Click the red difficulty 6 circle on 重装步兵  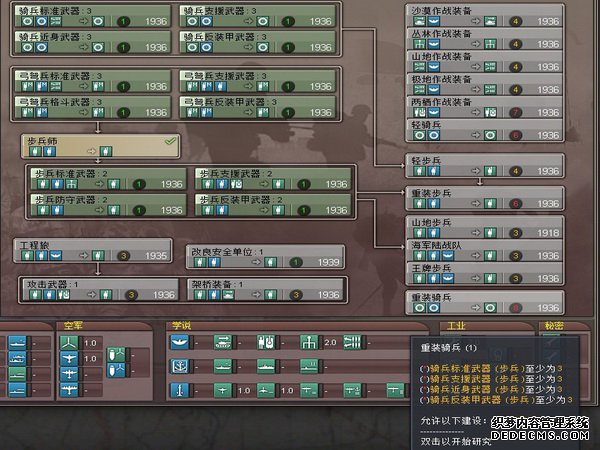[515, 203]
